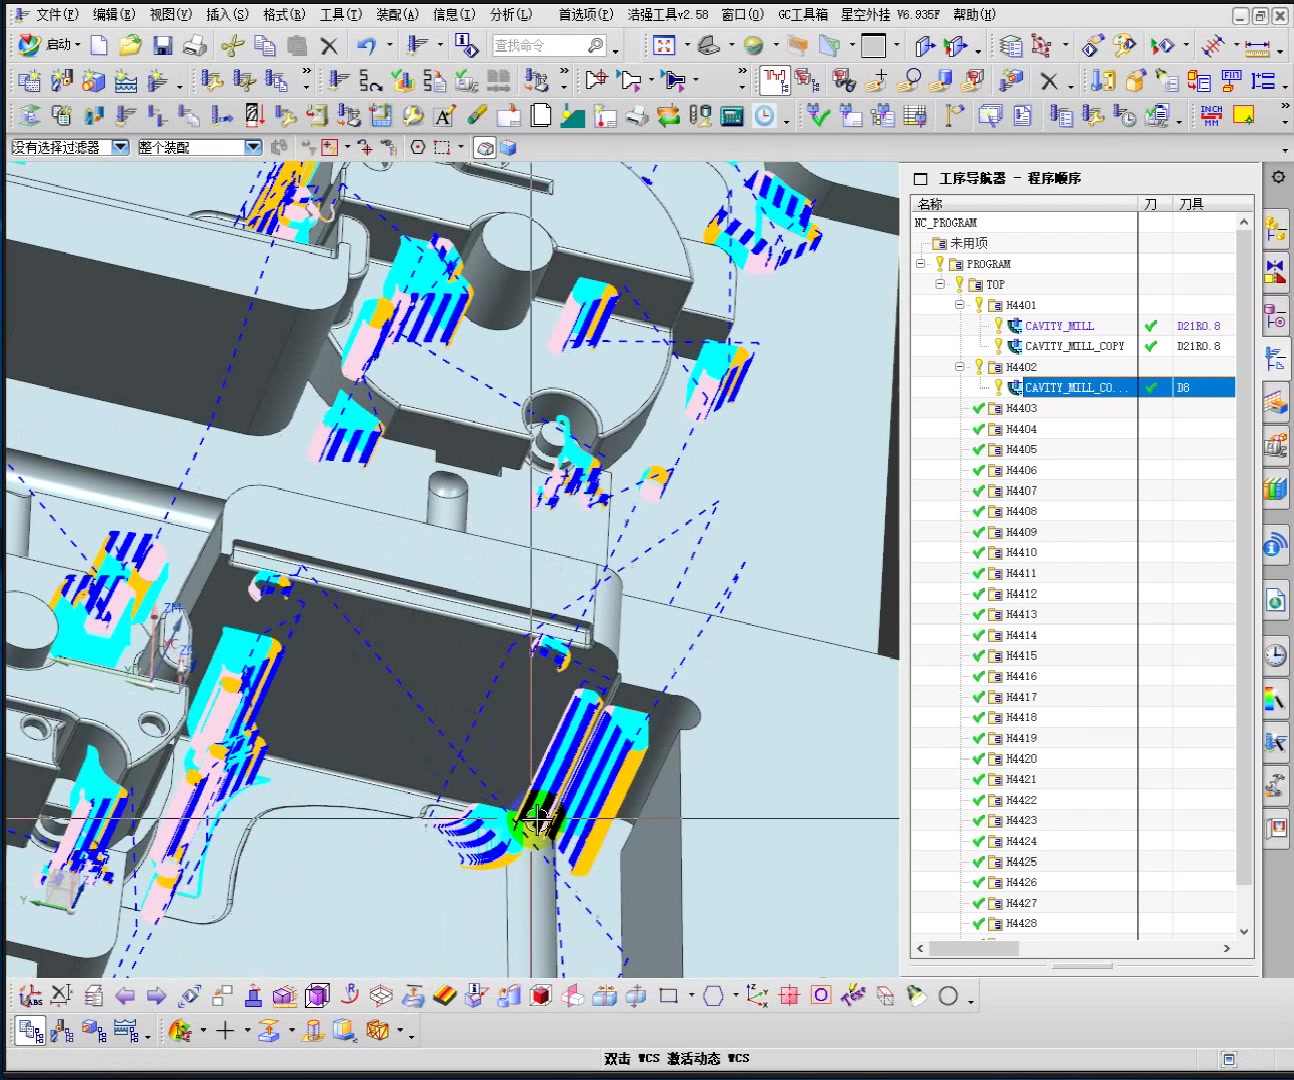The width and height of the screenshot is (1294, 1080).
Task: Collapse the TOP tree node
Action: pyautogui.click(x=940, y=285)
